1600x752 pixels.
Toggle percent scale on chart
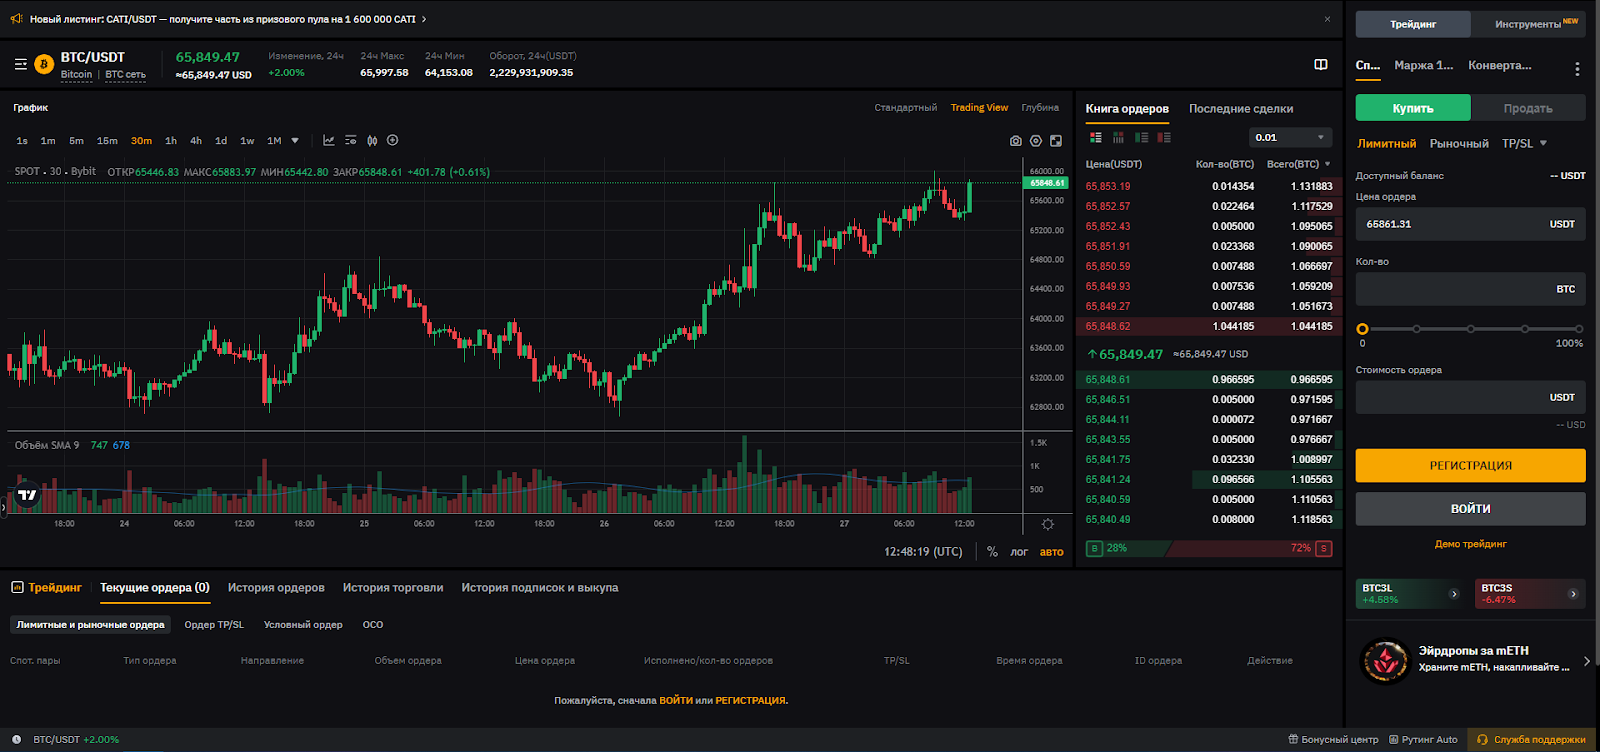[x=992, y=552]
